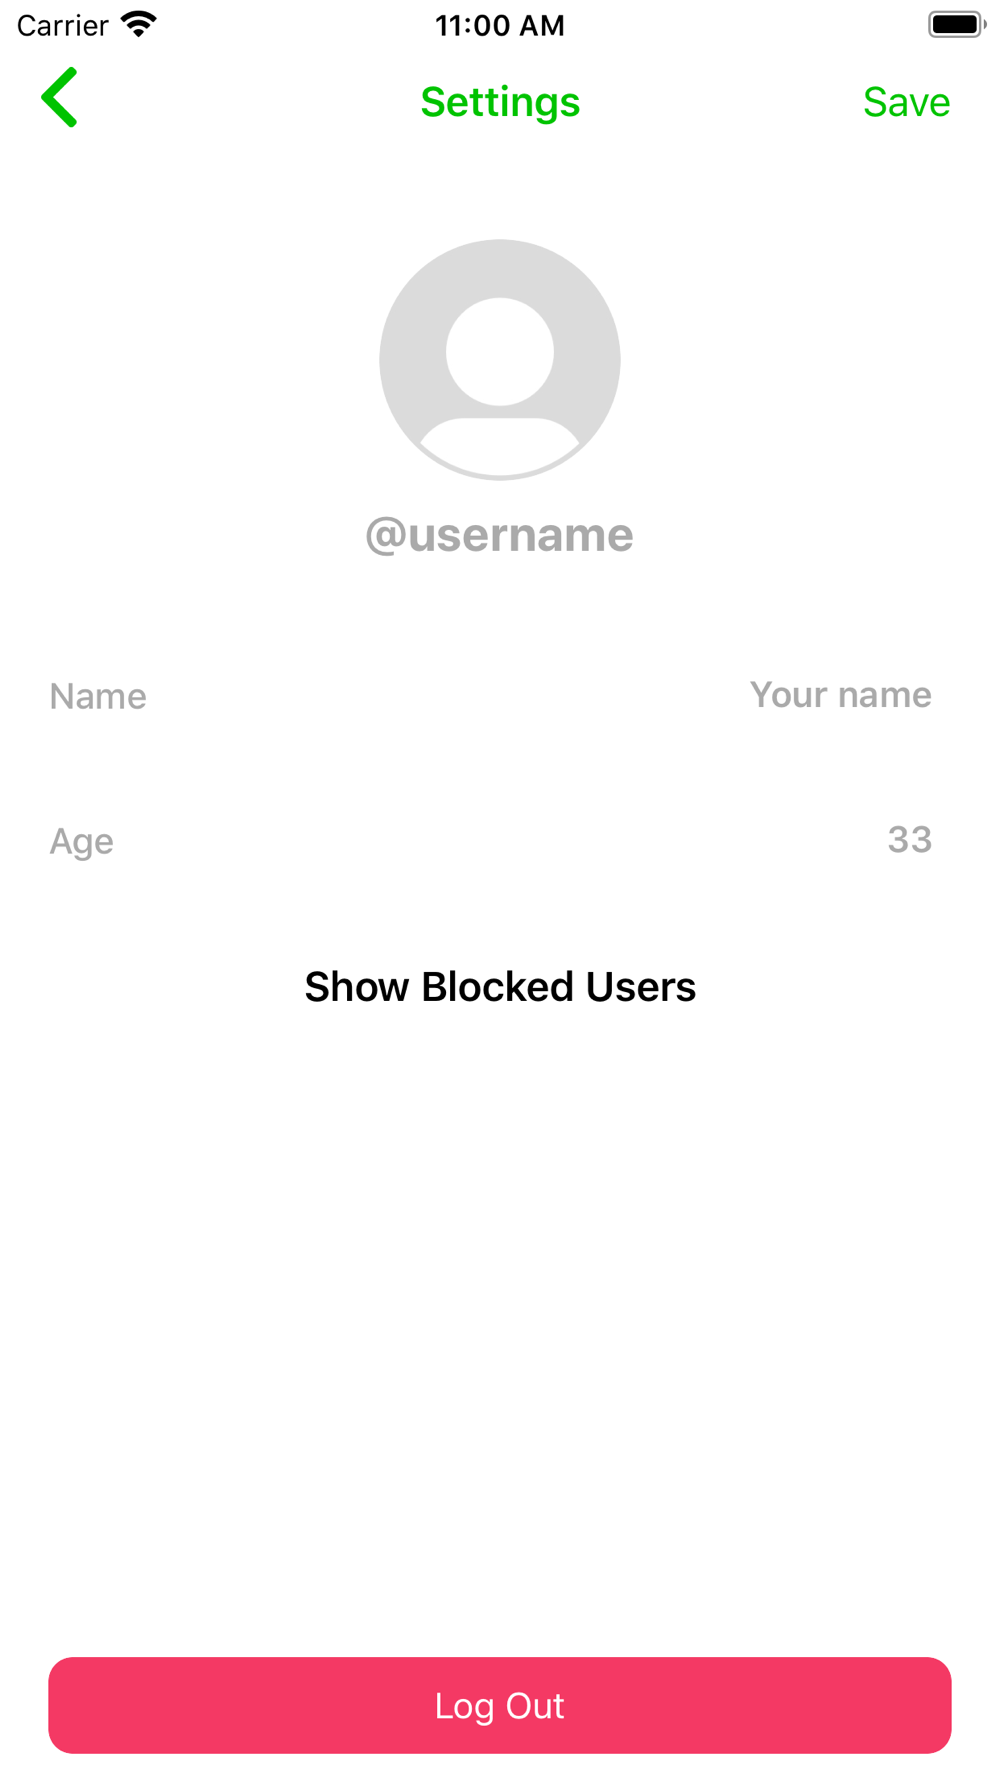This screenshot has height=1778, width=1000.
Task: Tap the Wi-Fi status icon
Action: [x=139, y=24]
